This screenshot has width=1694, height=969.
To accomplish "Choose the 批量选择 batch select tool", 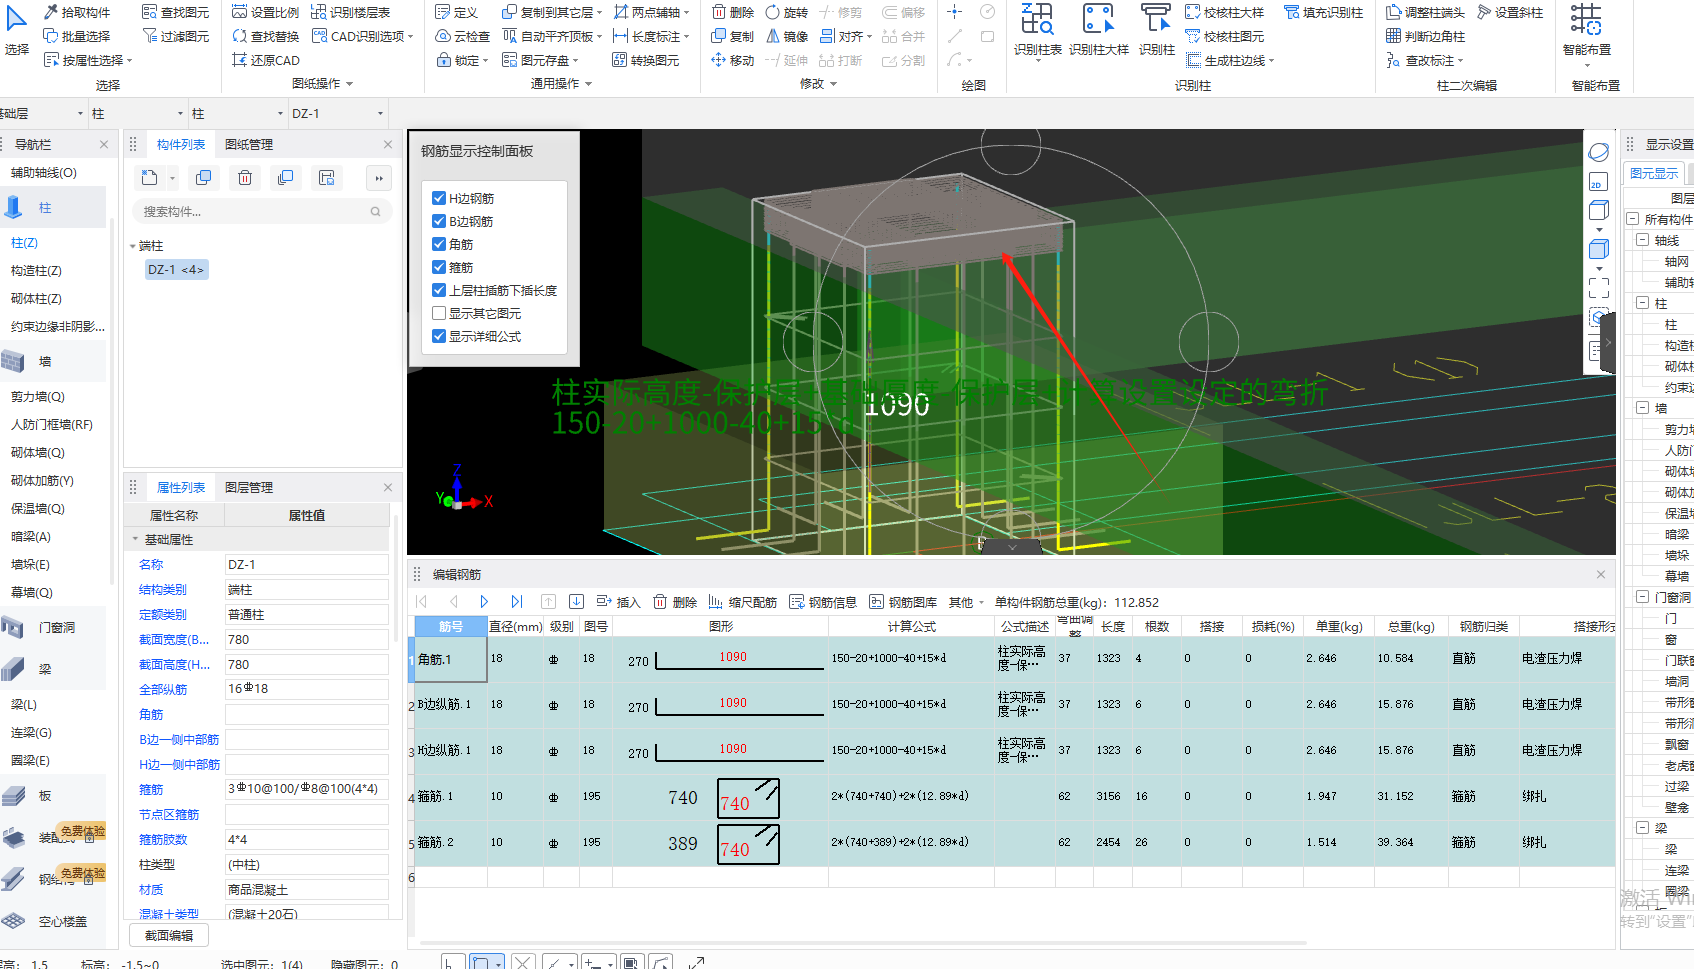I will [x=77, y=36].
